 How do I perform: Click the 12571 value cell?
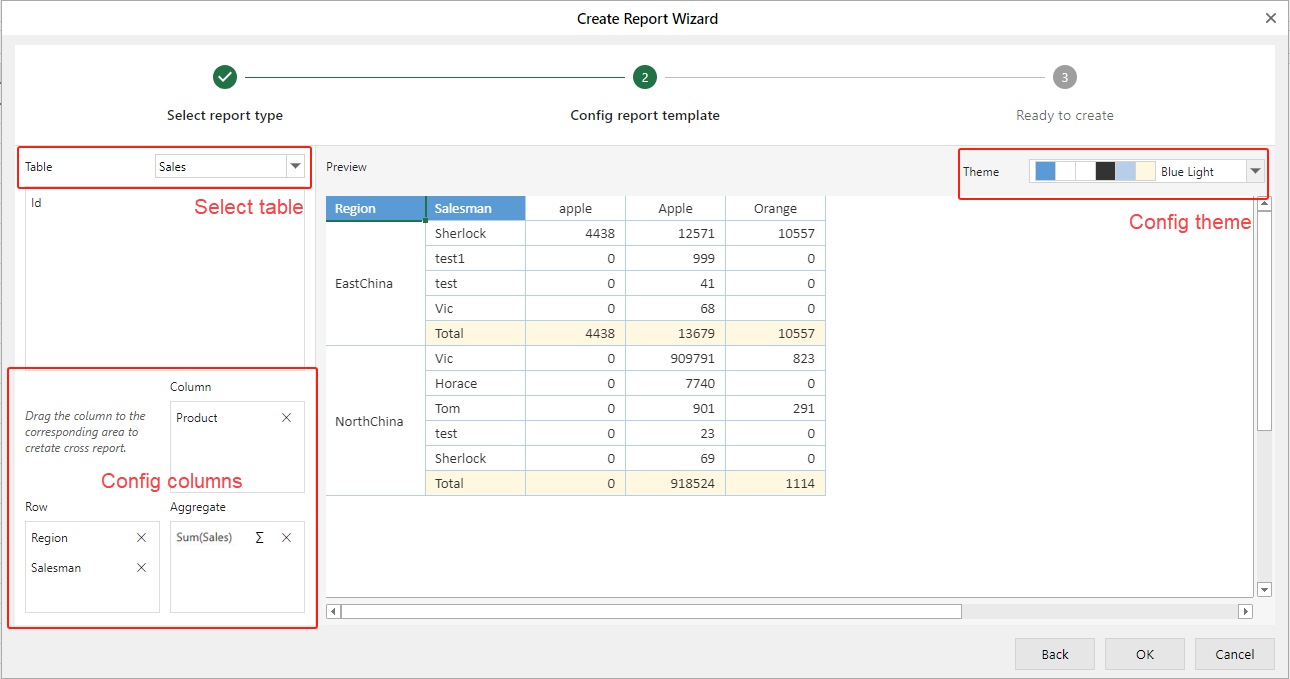coord(676,234)
